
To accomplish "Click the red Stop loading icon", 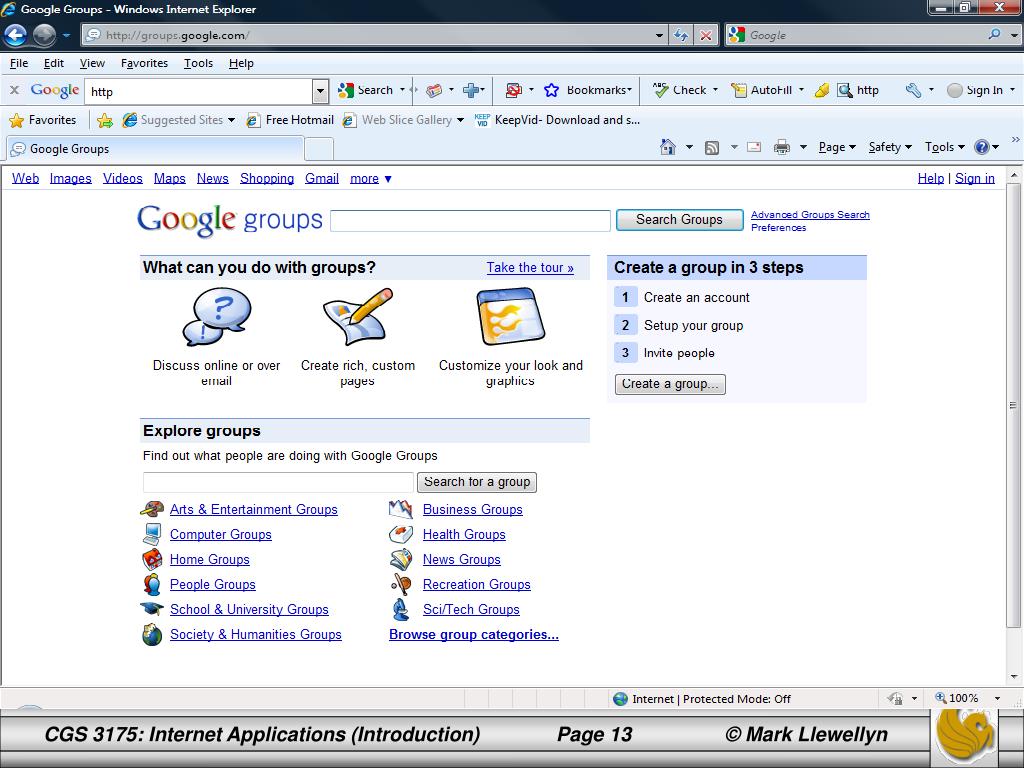I will 706,35.
